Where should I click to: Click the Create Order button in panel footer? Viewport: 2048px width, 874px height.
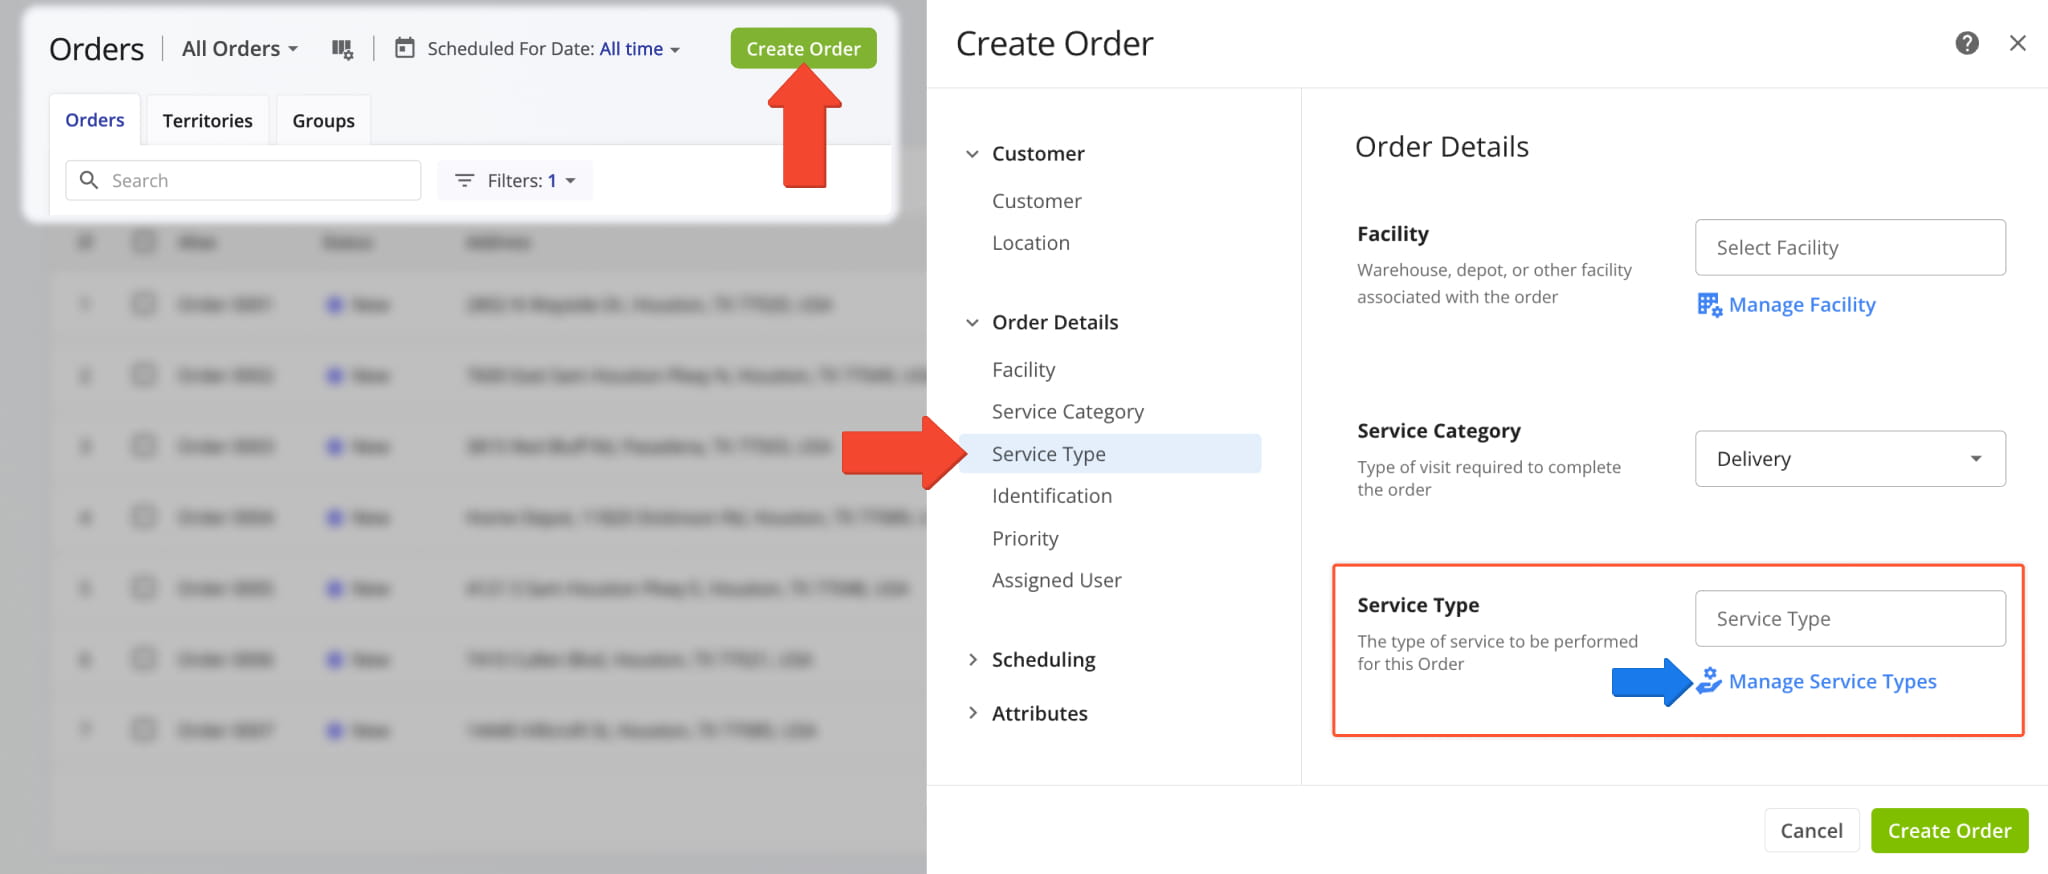[x=1949, y=831]
